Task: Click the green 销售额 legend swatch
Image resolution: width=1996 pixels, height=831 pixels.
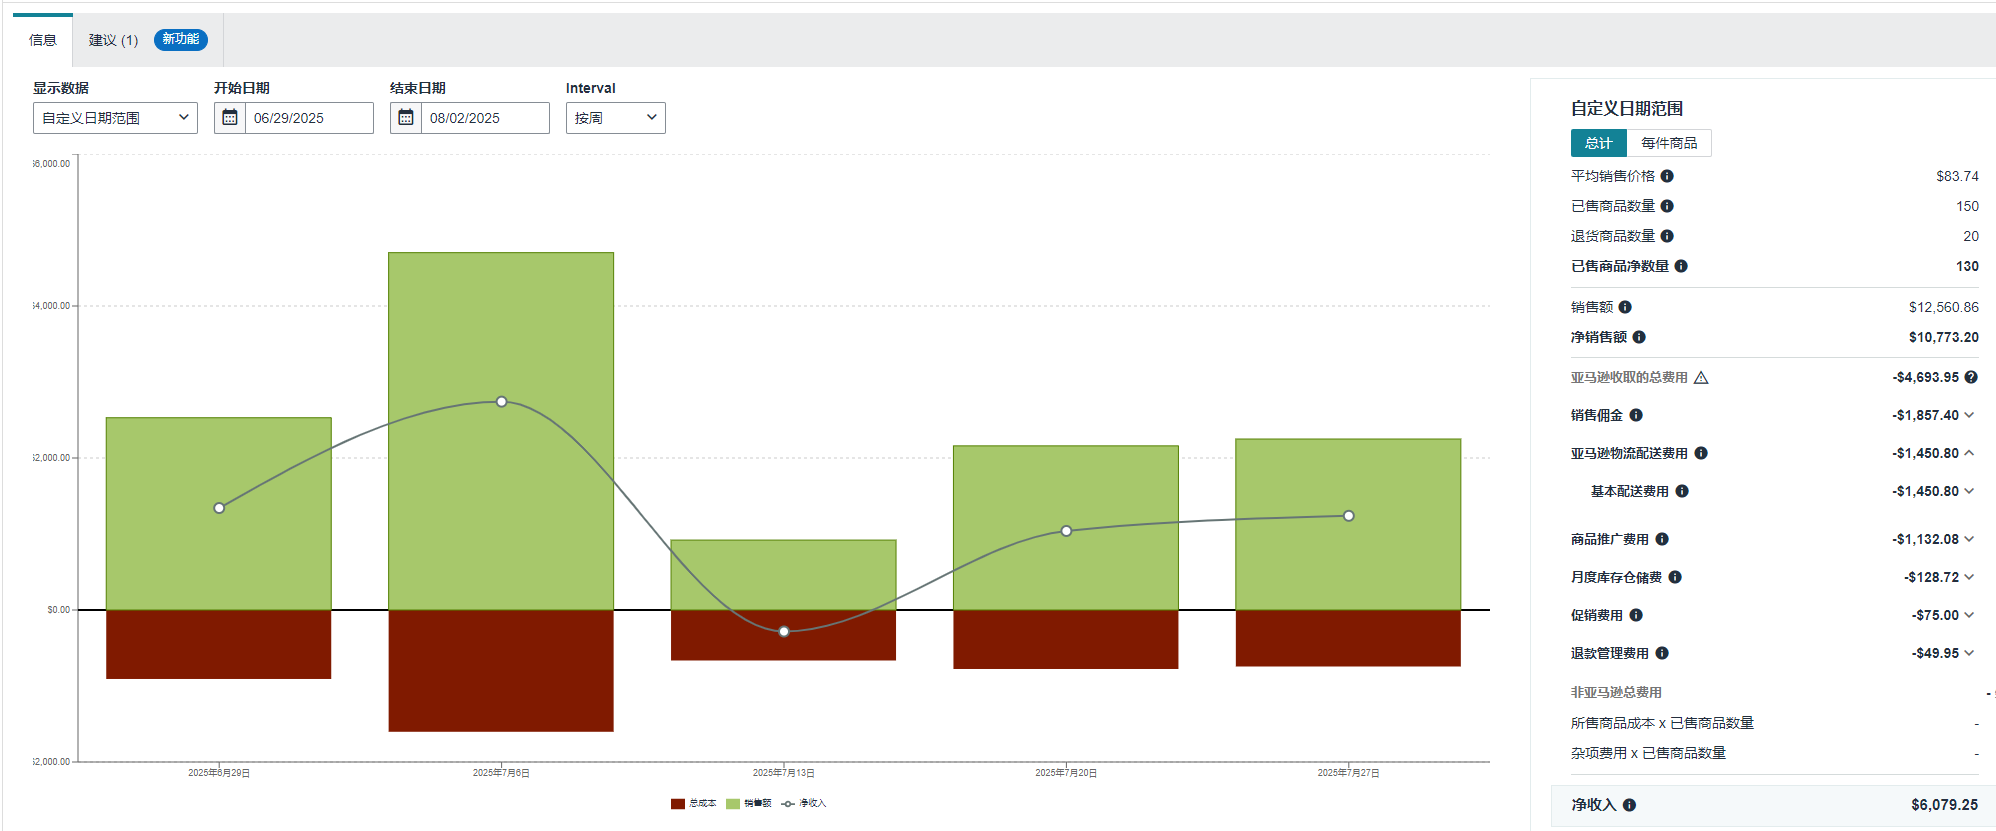Action: click(732, 803)
